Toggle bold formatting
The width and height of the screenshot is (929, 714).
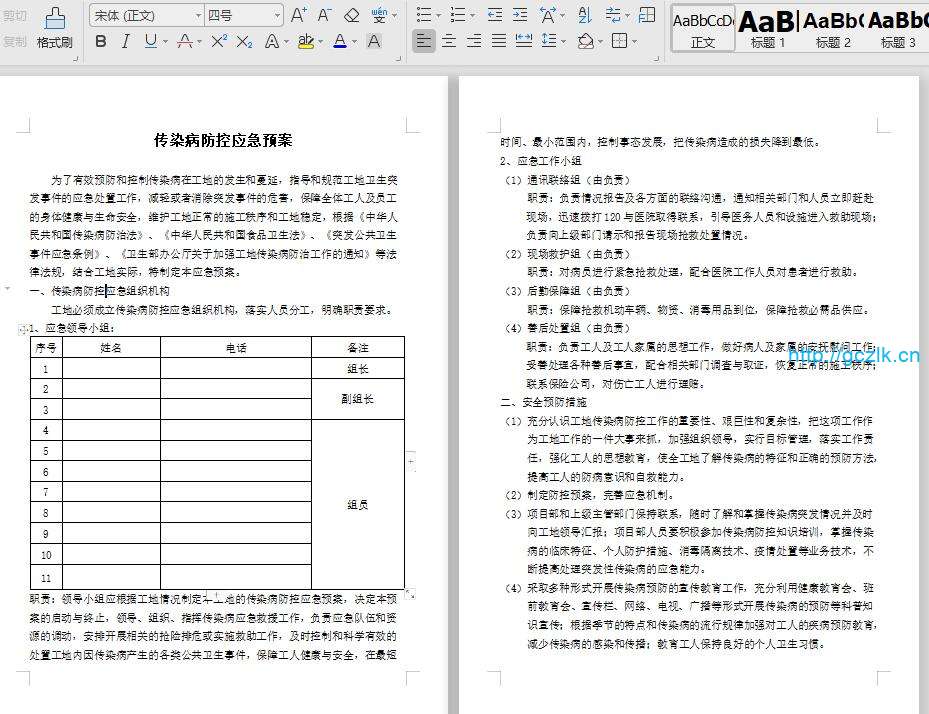coord(101,41)
